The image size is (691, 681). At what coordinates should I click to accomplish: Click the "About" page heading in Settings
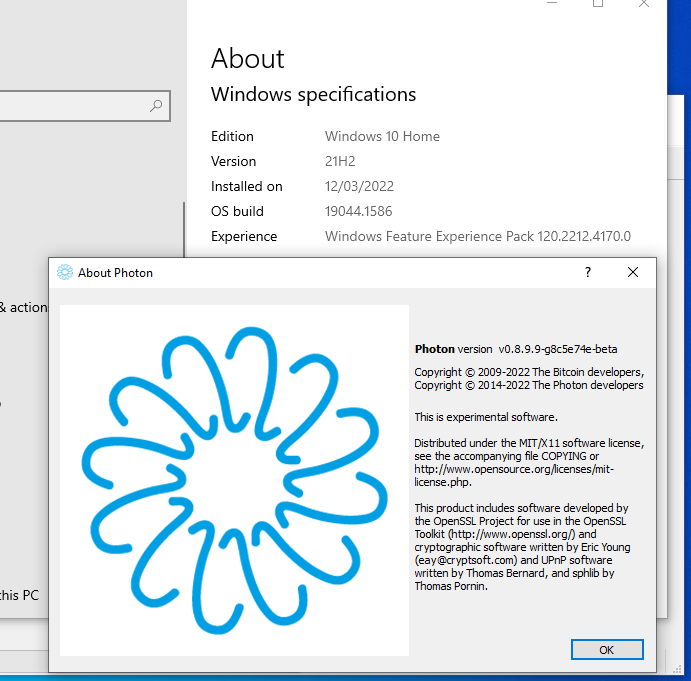(248, 58)
